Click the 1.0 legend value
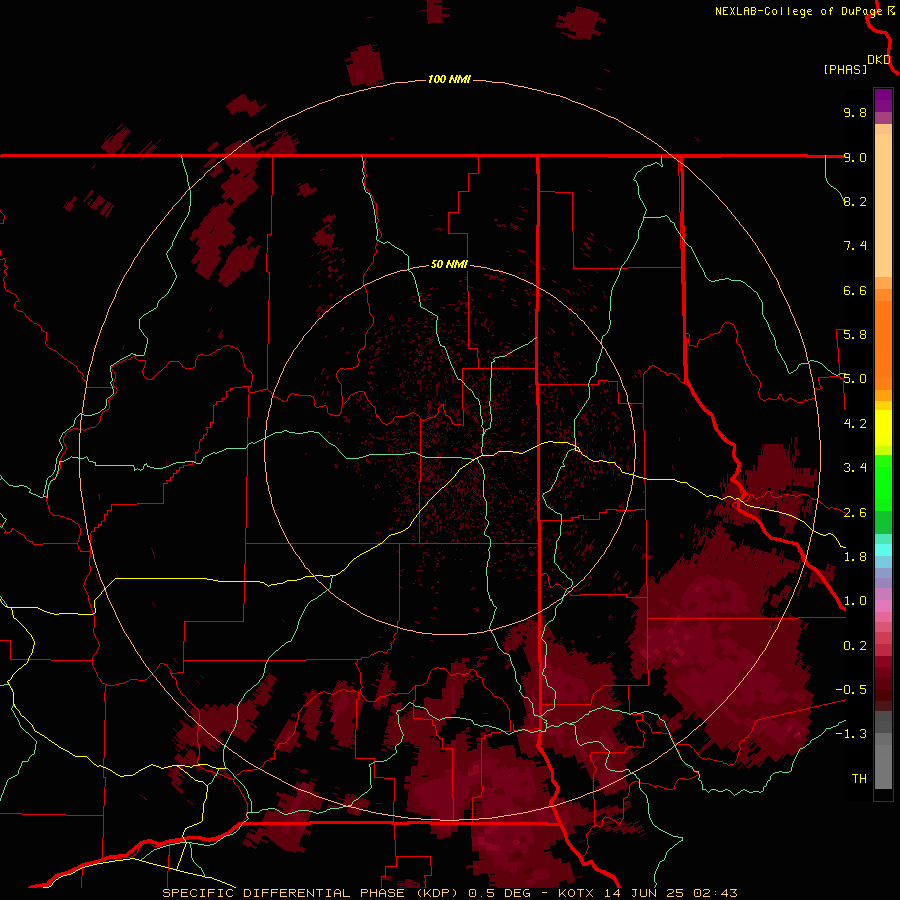900x900 pixels. 855,601
